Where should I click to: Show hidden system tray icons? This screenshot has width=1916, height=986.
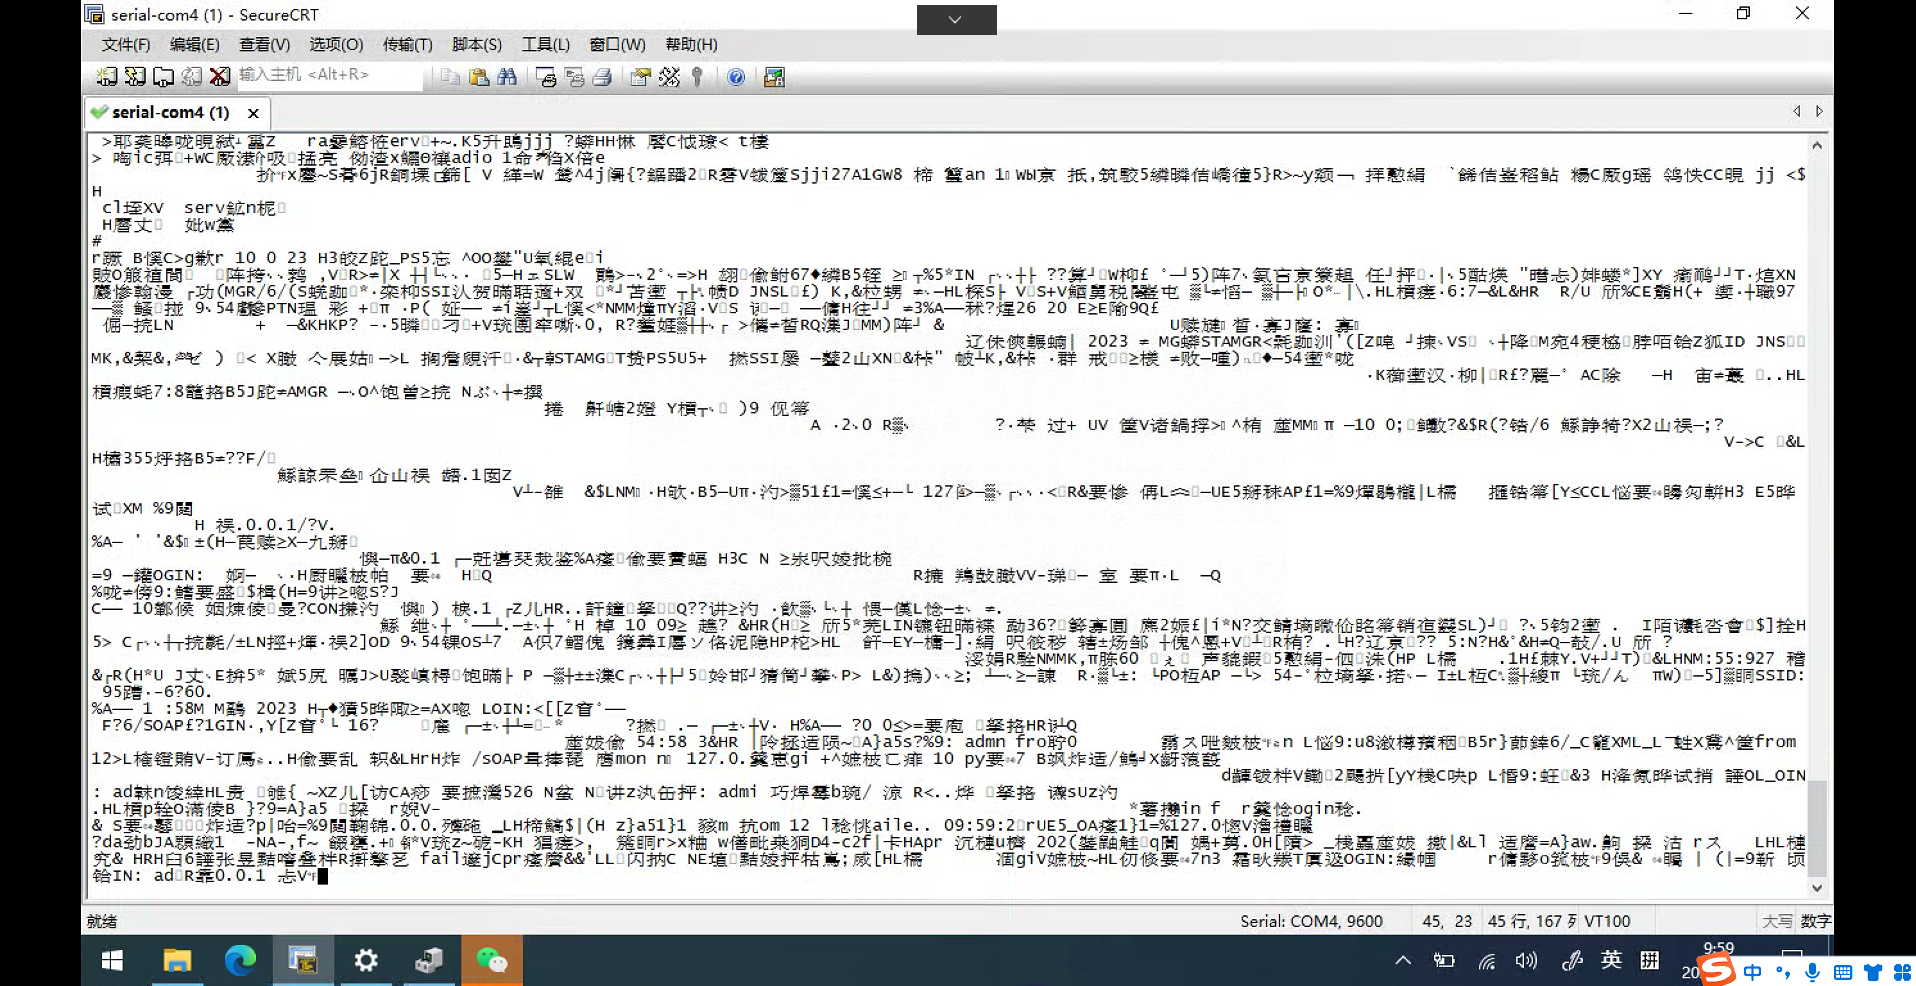click(1403, 961)
